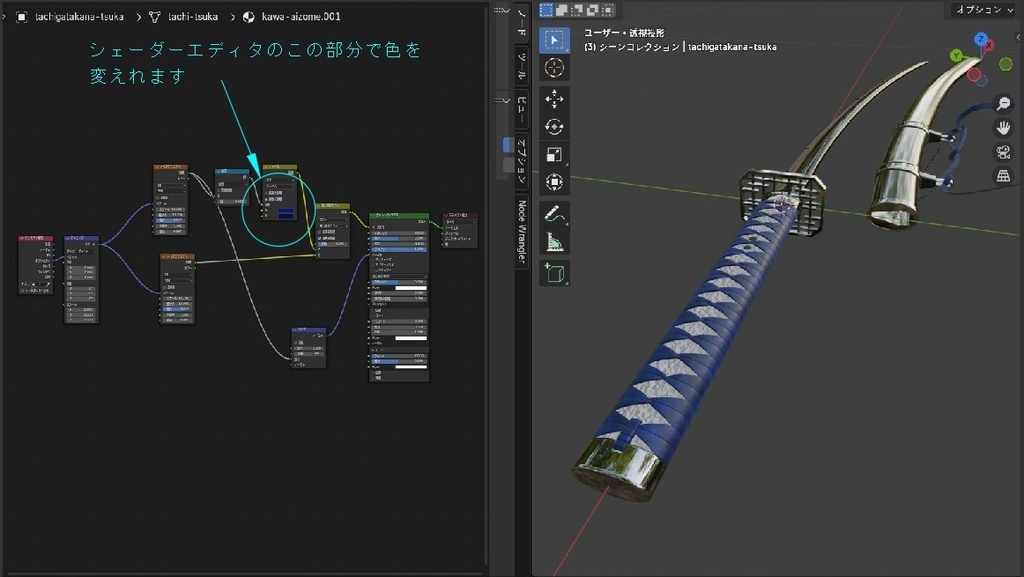Collapse the green Principled BSDF node header arrow
This screenshot has width=1024, height=577.
pyautogui.click(x=373, y=215)
